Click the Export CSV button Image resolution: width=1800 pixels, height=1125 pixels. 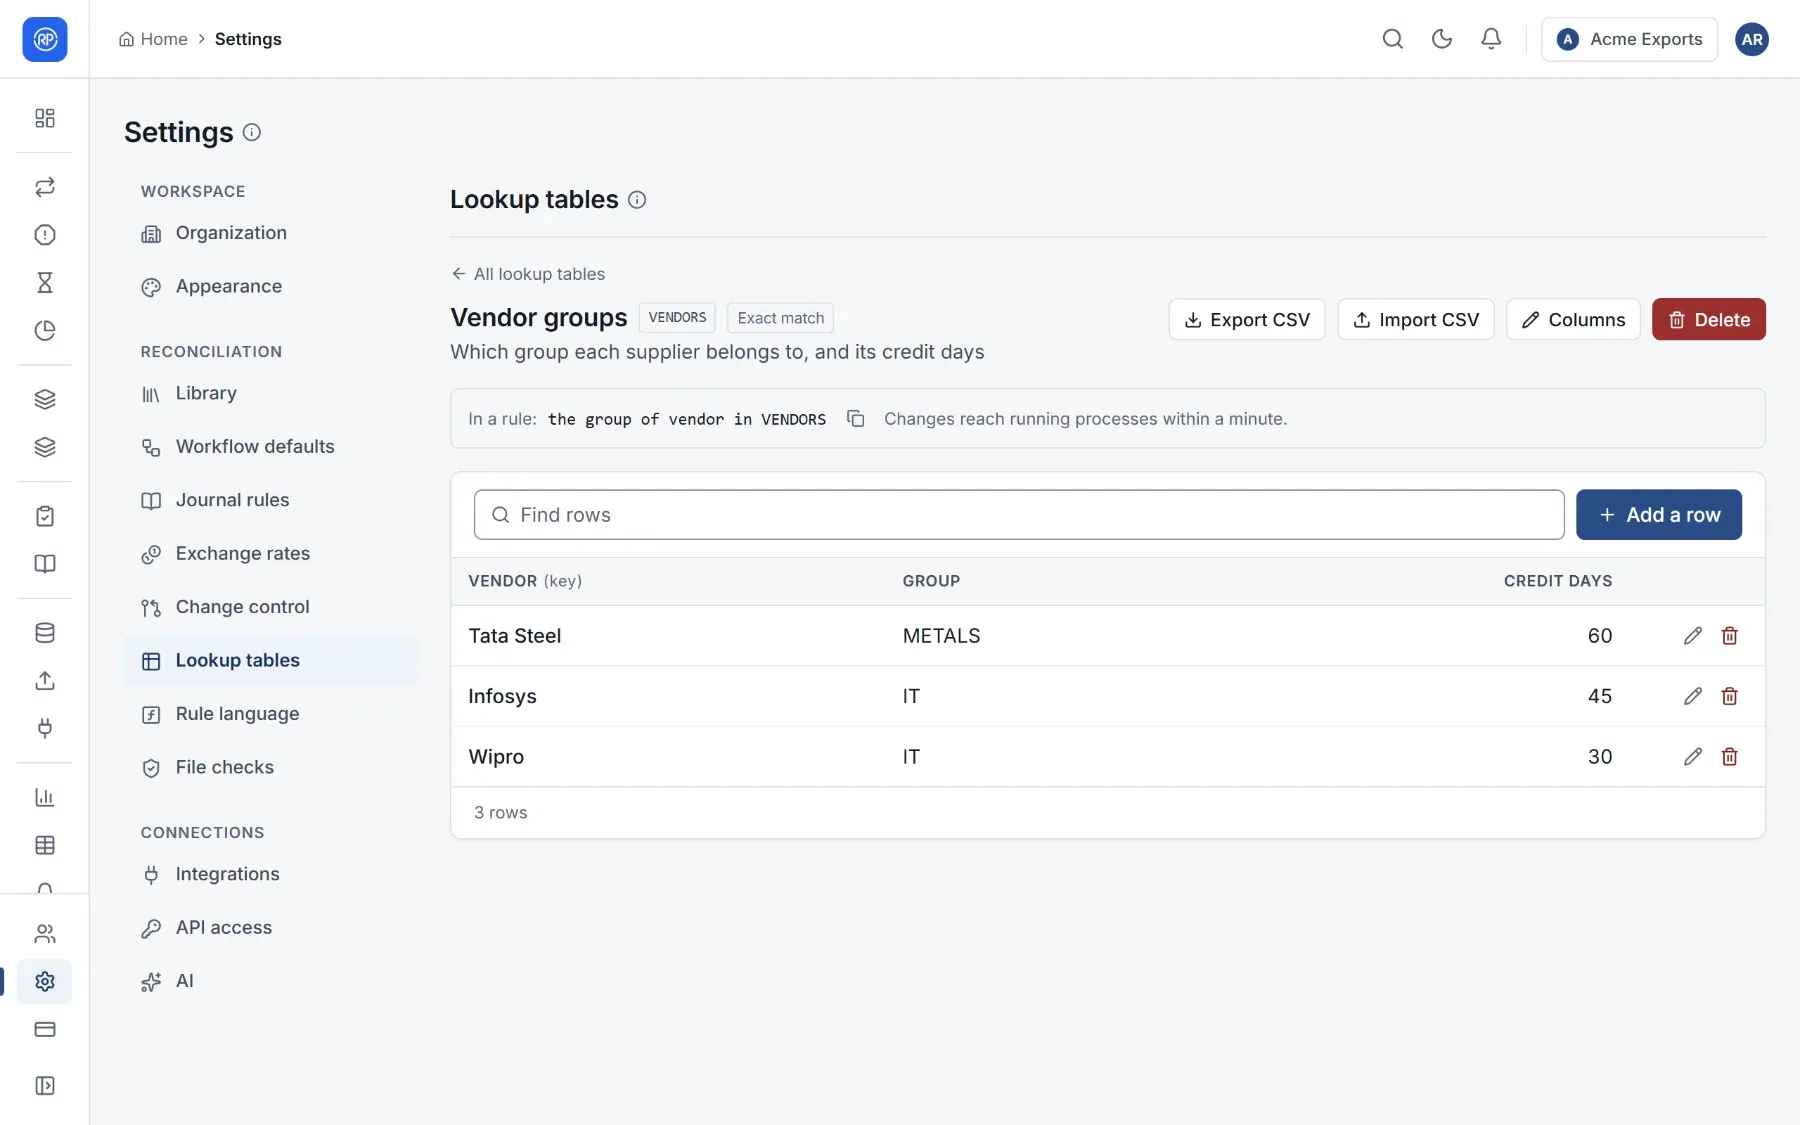(x=1246, y=320)
